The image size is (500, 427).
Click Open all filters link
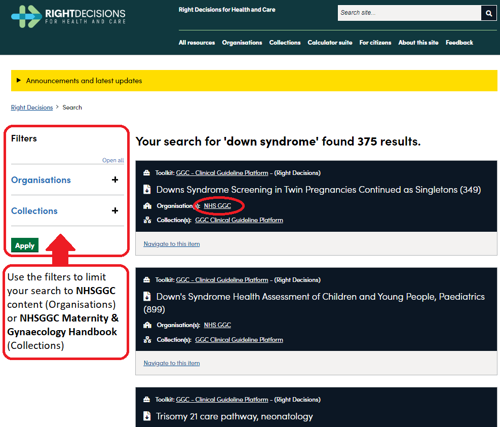(113, 160)
